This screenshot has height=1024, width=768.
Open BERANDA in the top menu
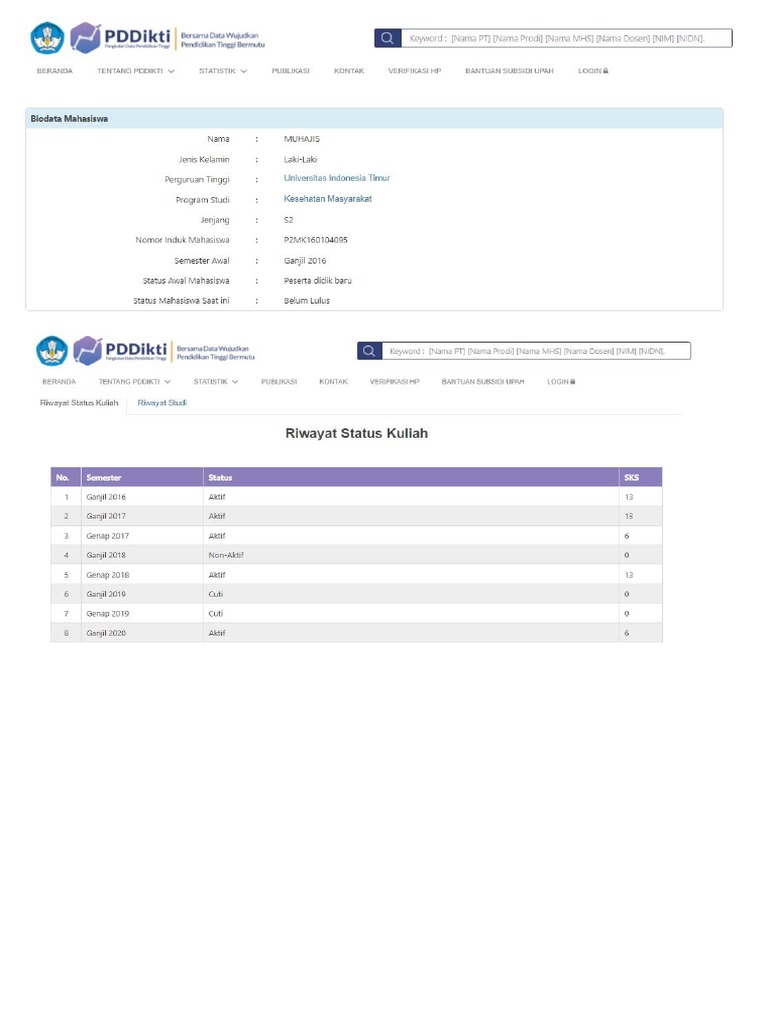[x=55, y=71]
